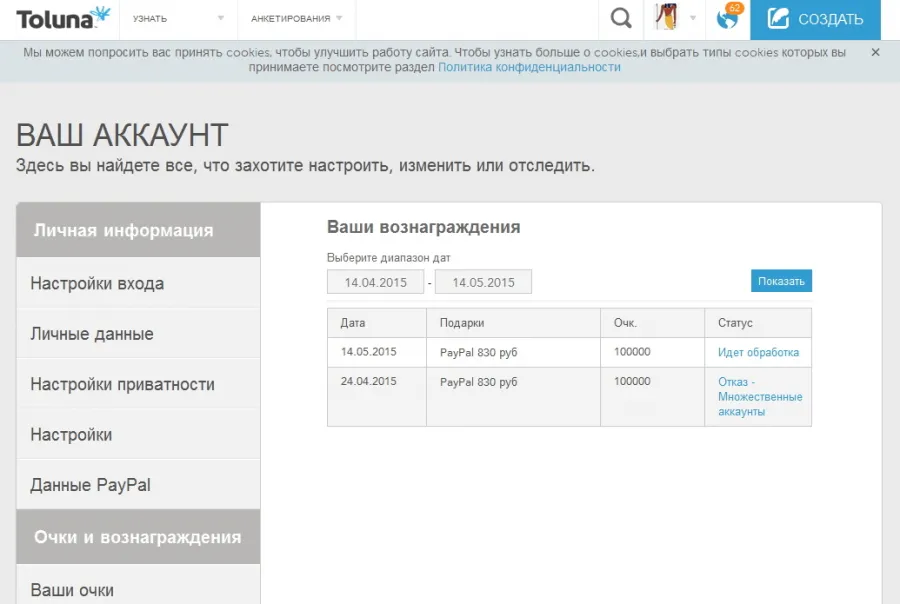Viewport: 900px width, 604px height.
Task: Open Данные PayPal in the sidebar
Action: (x=138, y=485)
